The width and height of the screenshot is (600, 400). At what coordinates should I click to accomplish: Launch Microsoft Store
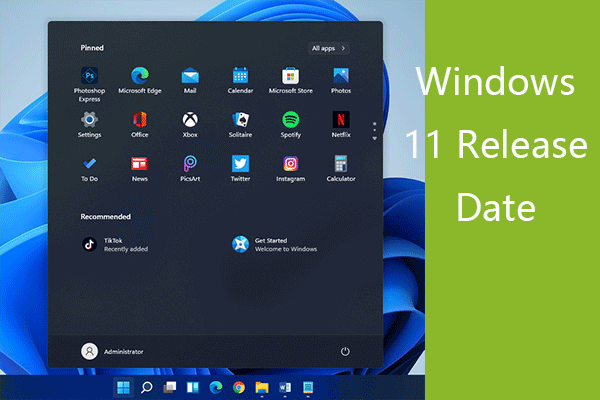click(290, 80)
